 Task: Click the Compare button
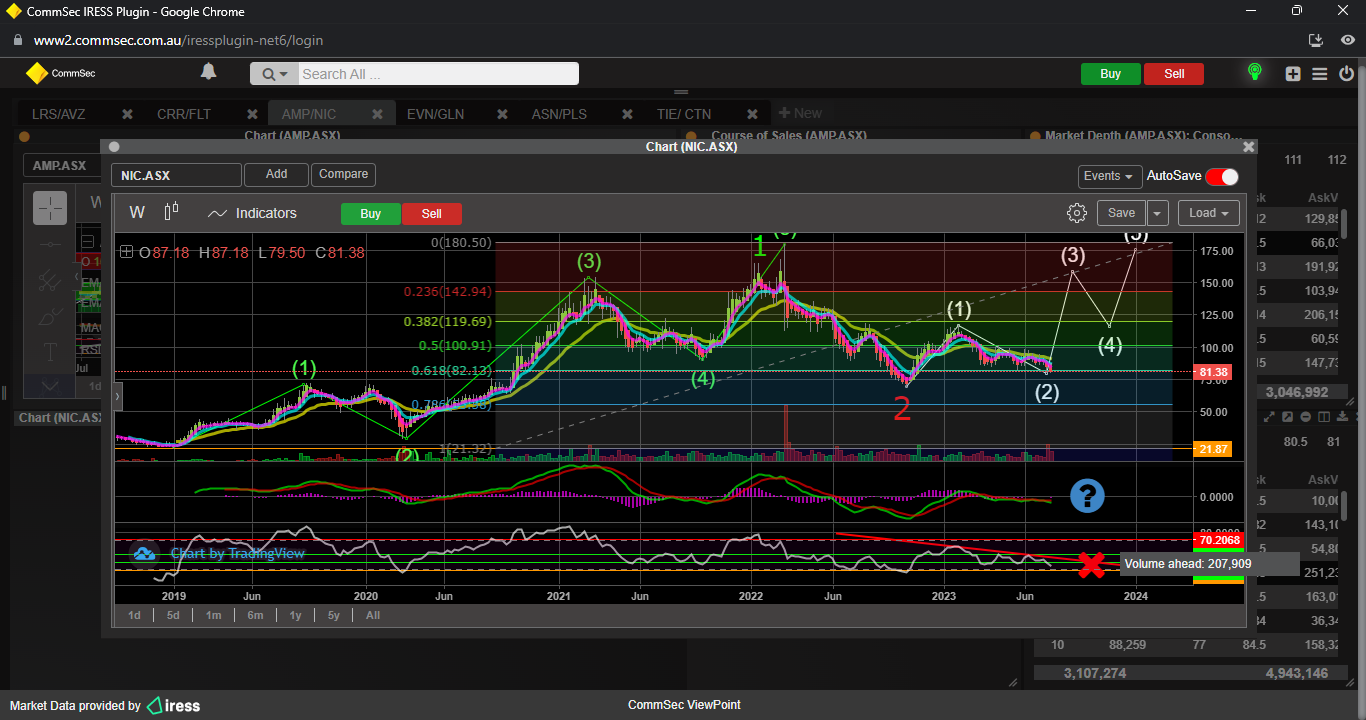pyautogui.click(x=343, y=174)
